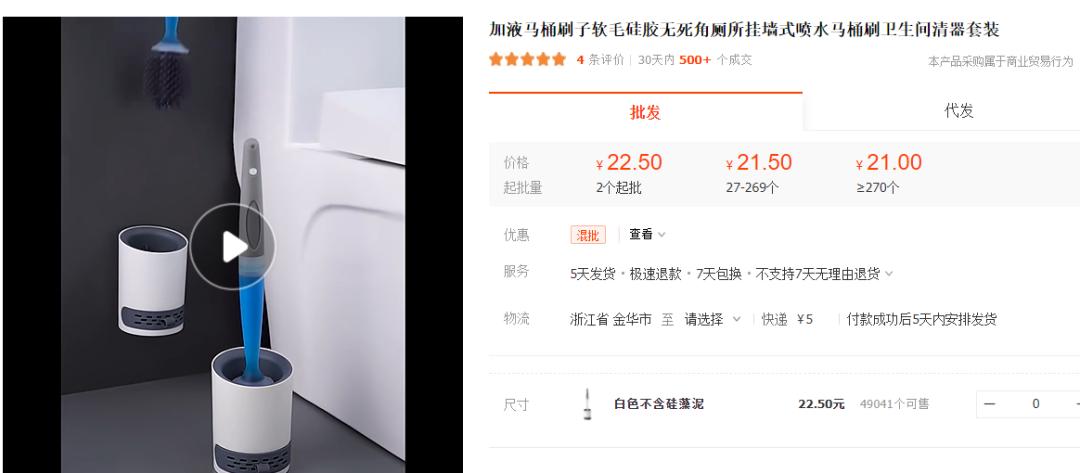The image size is (1080, 473).
Task: Click the quantity input field
Action: [x=1035, y=404]
